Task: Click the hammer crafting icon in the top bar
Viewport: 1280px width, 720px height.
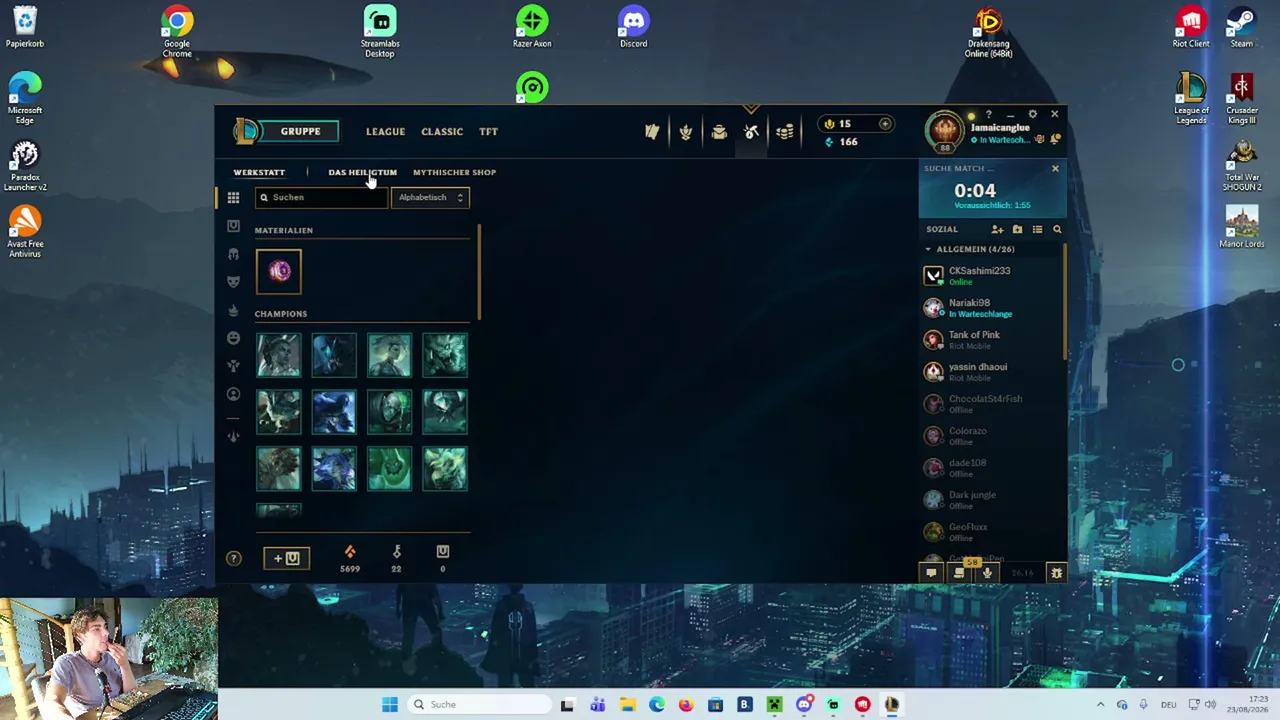Action: (x=752, y=132)
